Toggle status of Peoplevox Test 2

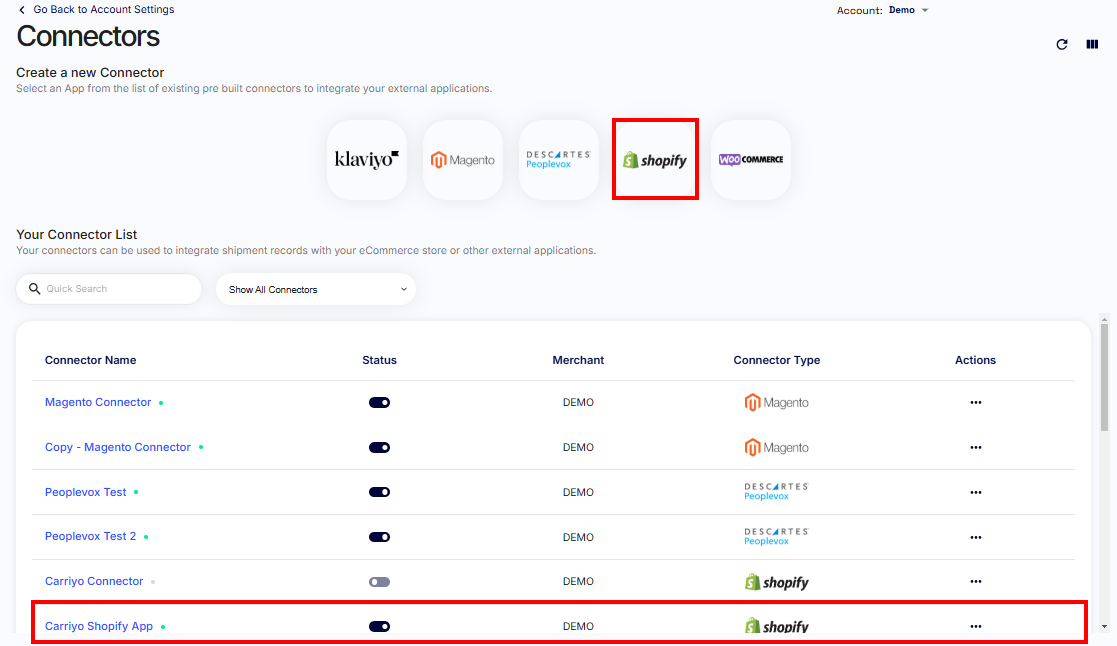pyautogui.click(x=379, y=537)
